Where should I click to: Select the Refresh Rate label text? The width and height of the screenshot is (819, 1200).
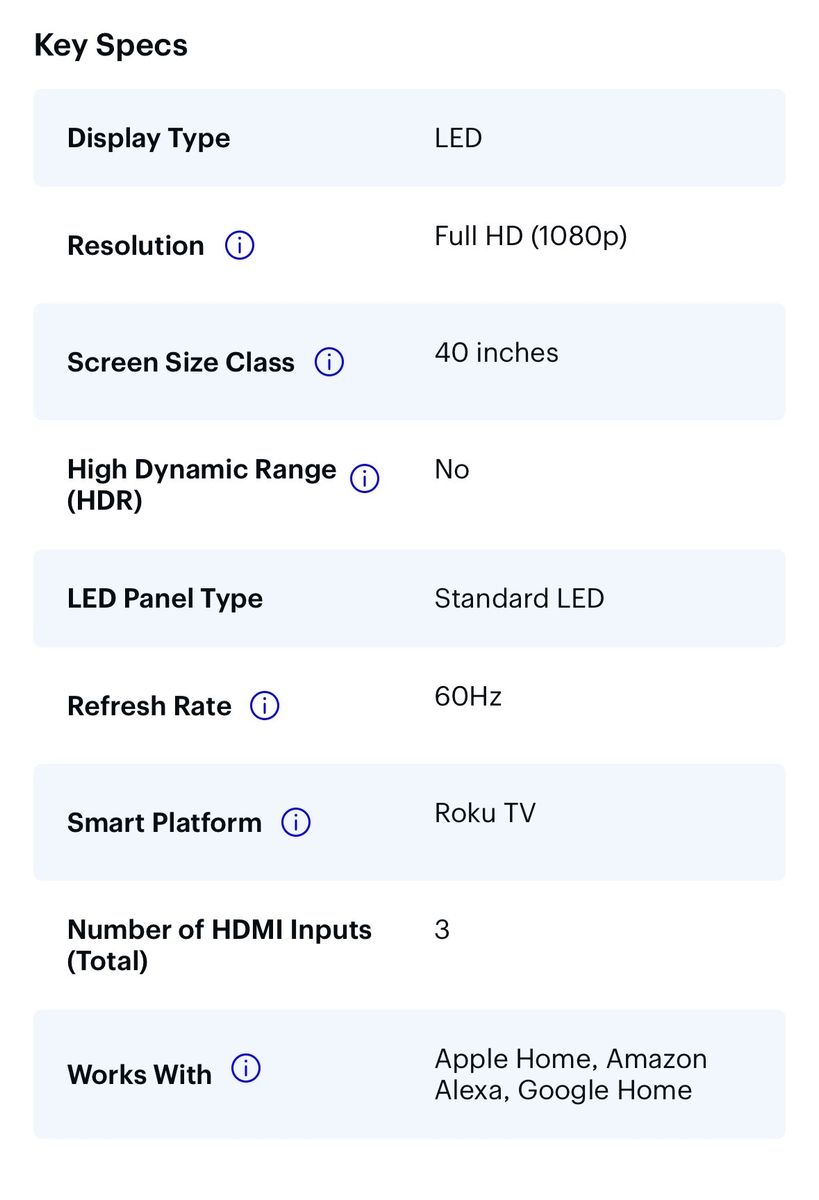pyautogui.click(x=149, y=706)
